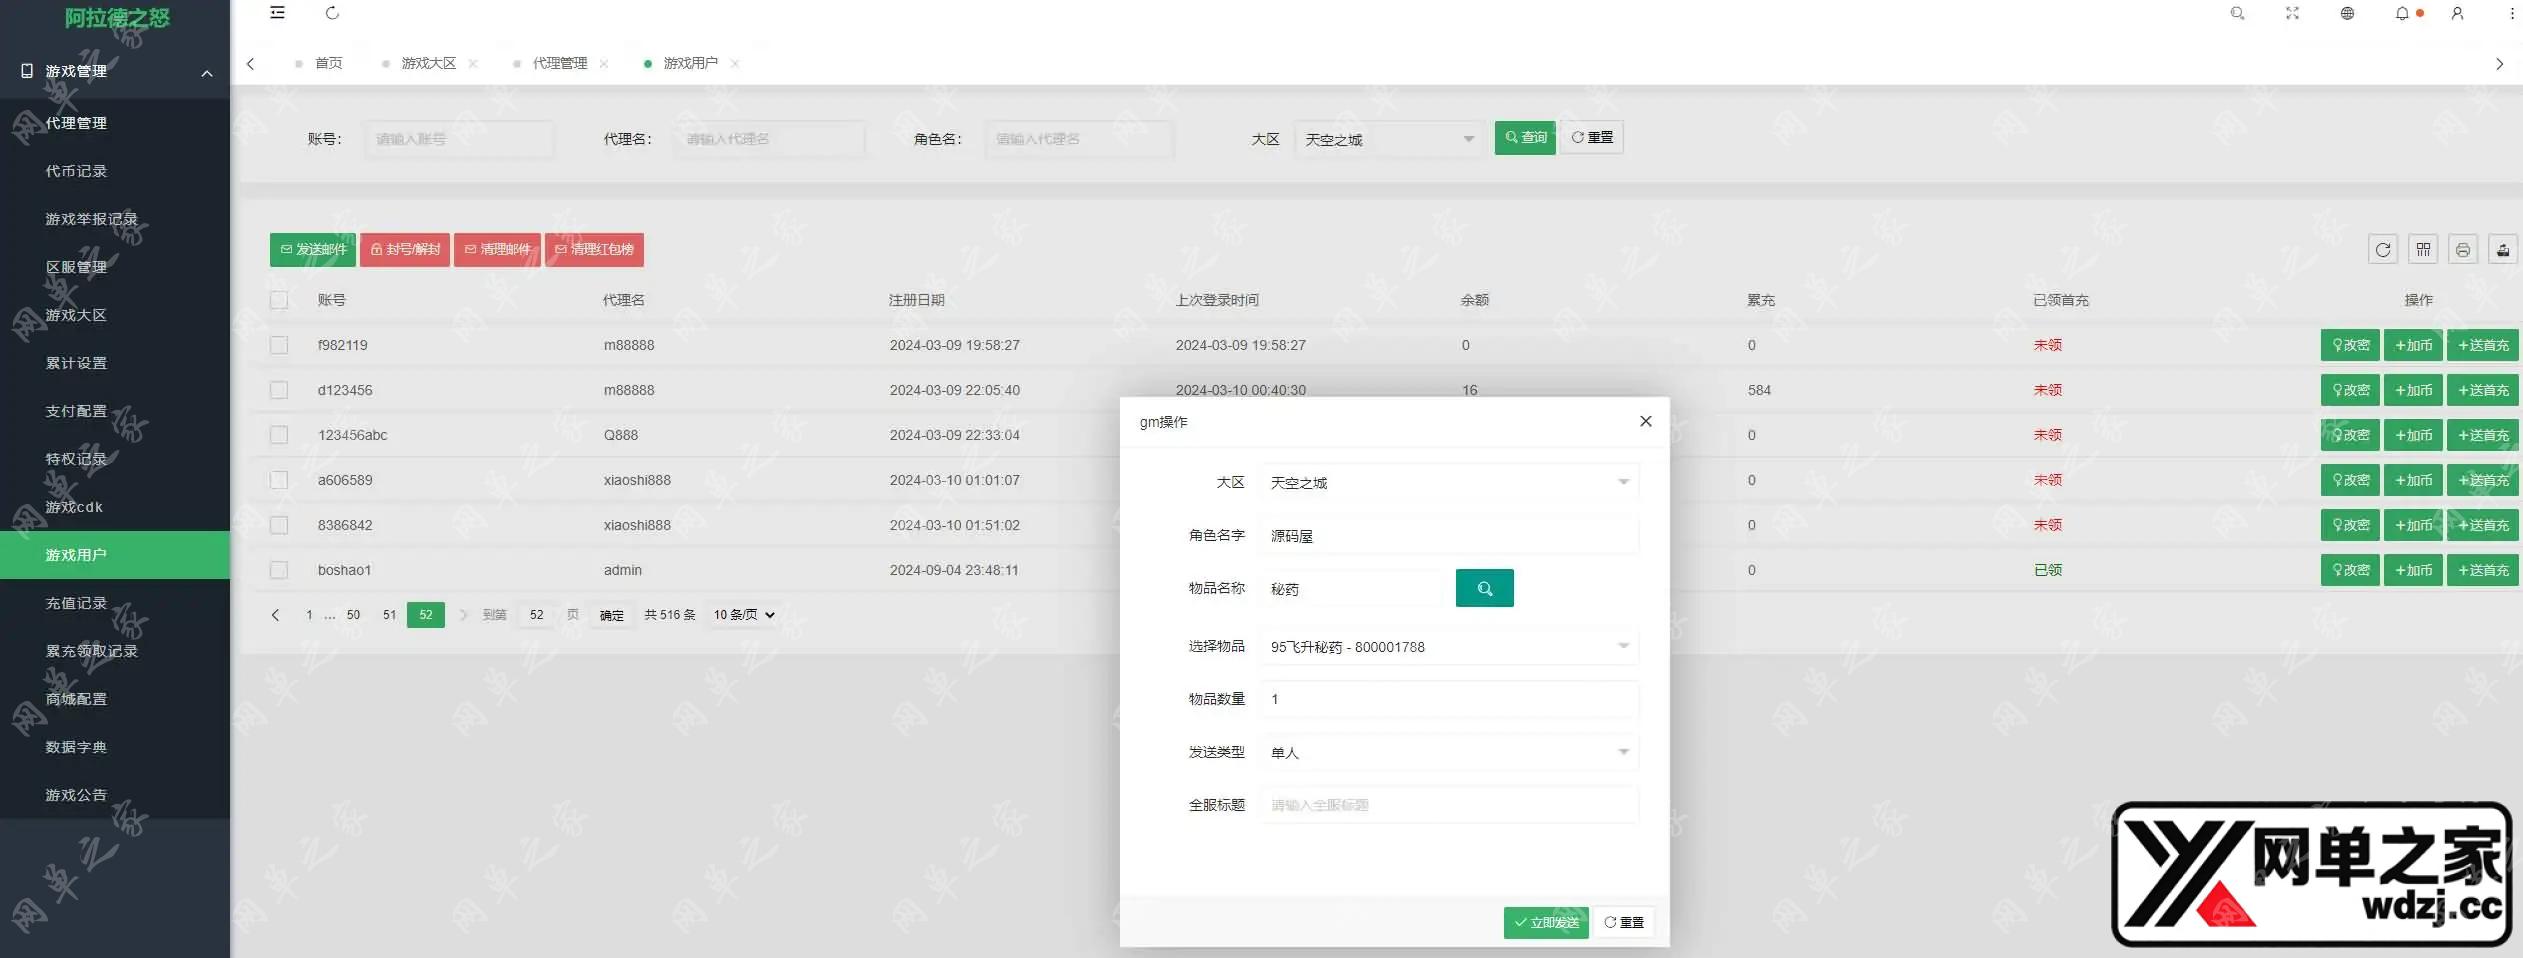Refresh the table with the toolbar reload icon
The height and width of the screenshot is (958, 2523).
coord(2383,249)
